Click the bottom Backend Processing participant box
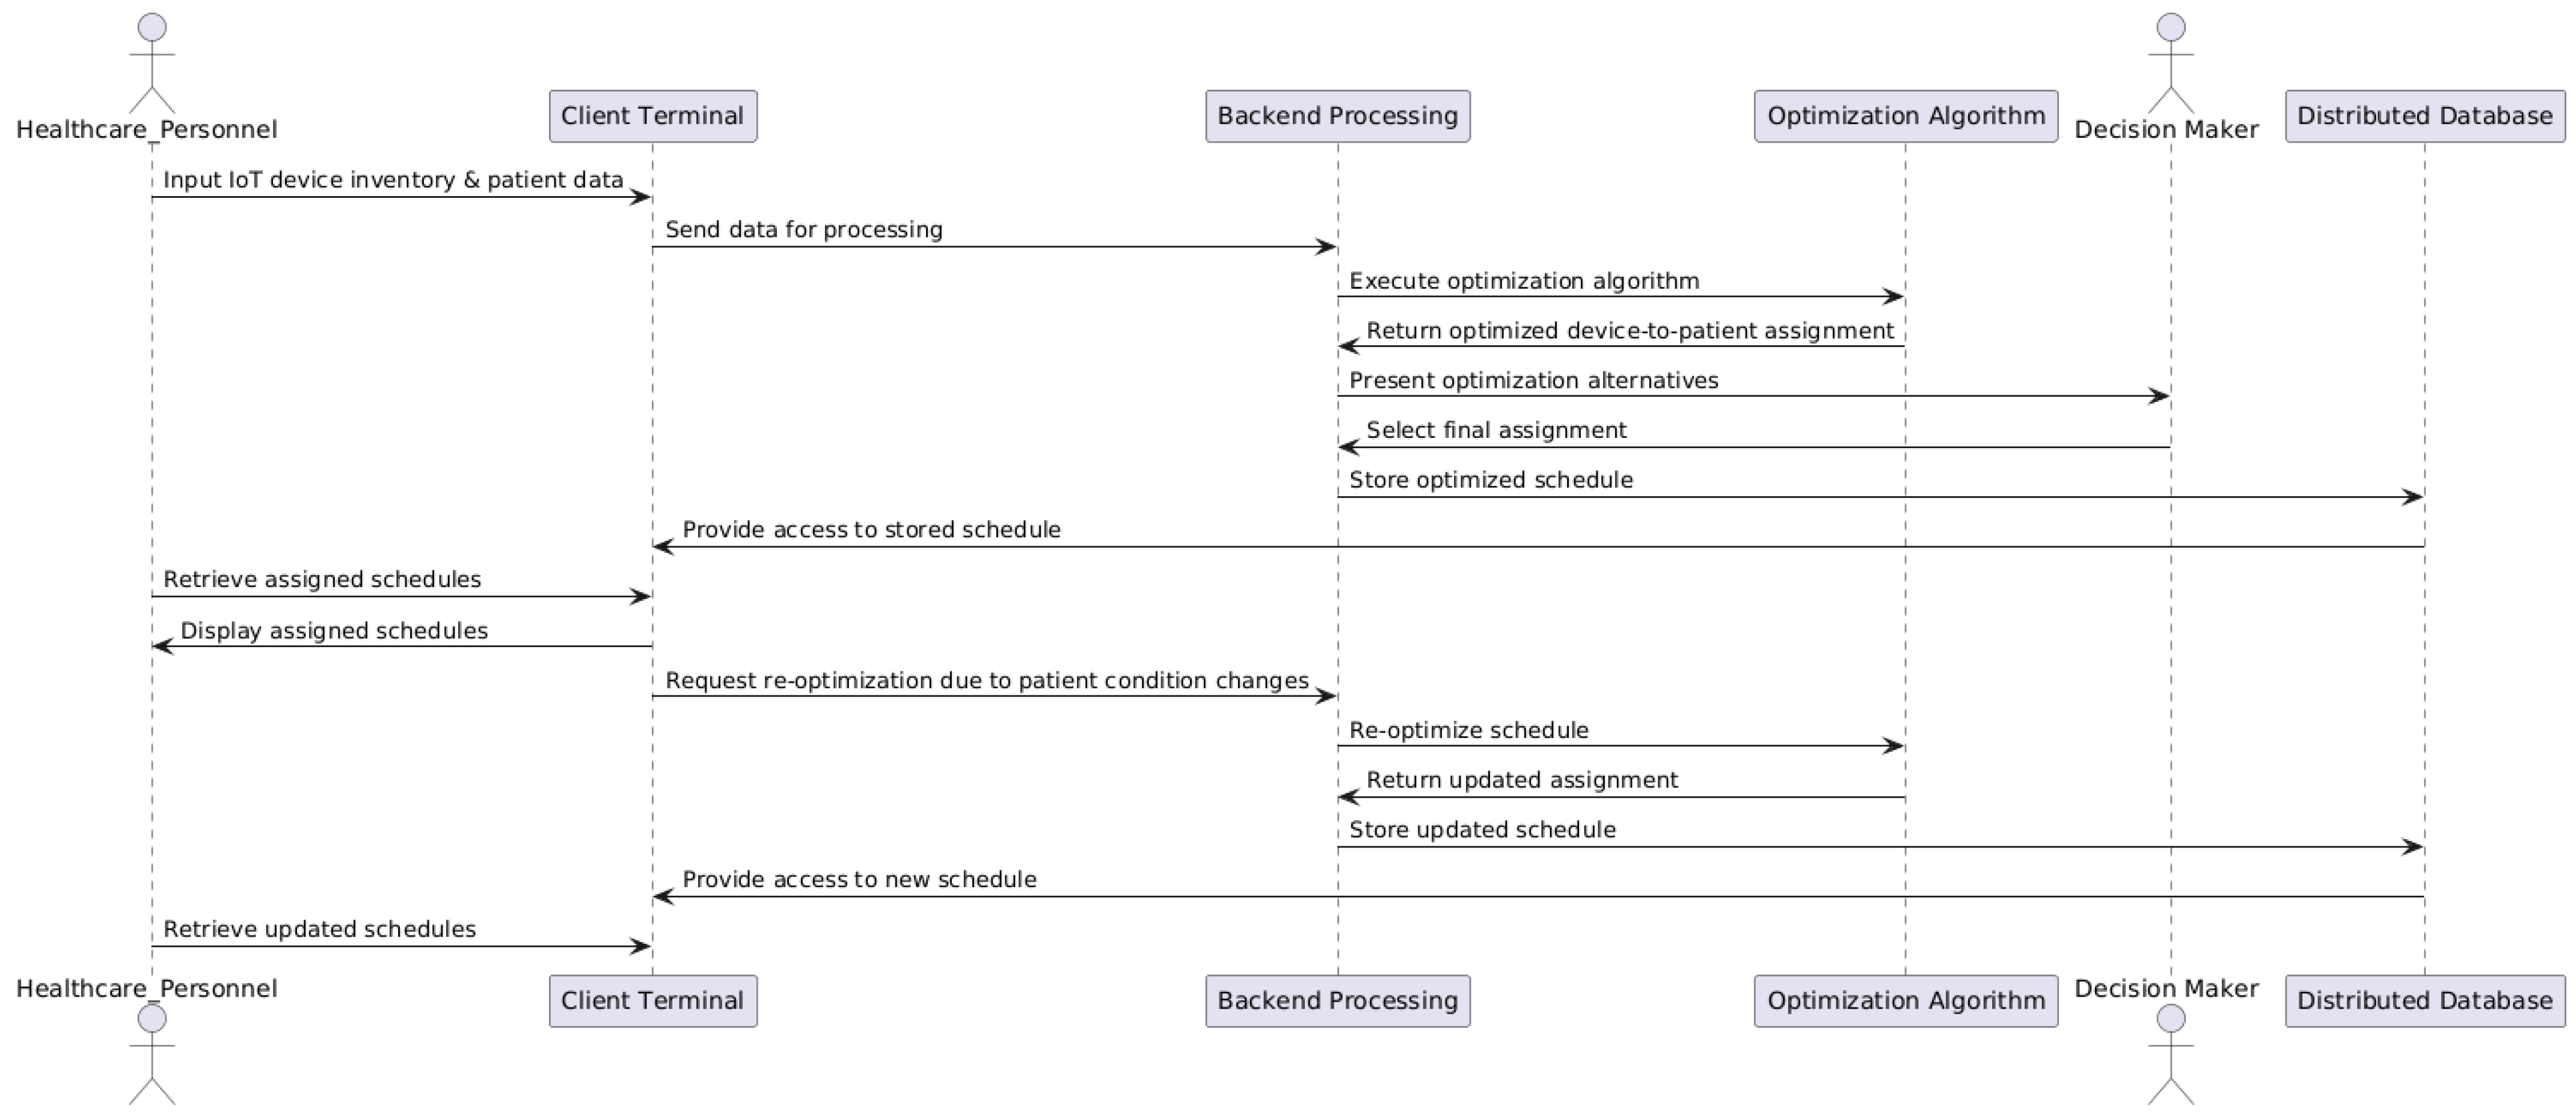 (1337, 1001)
